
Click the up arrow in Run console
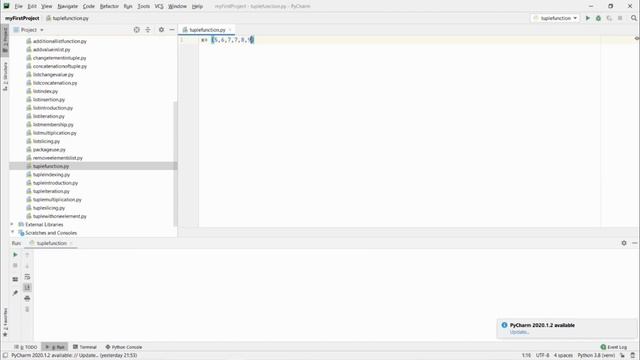[27, 255]
